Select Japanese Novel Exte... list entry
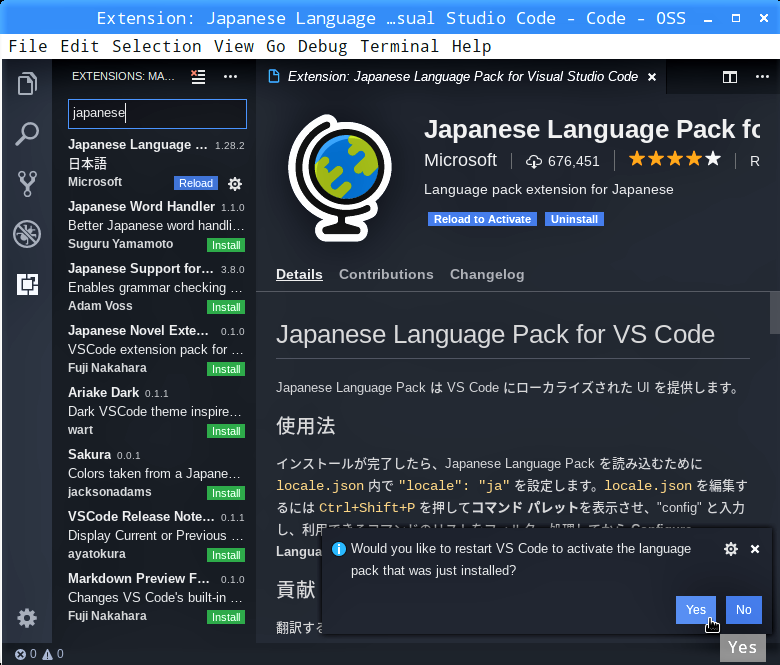The image size is (780, 665). (154, 349)
